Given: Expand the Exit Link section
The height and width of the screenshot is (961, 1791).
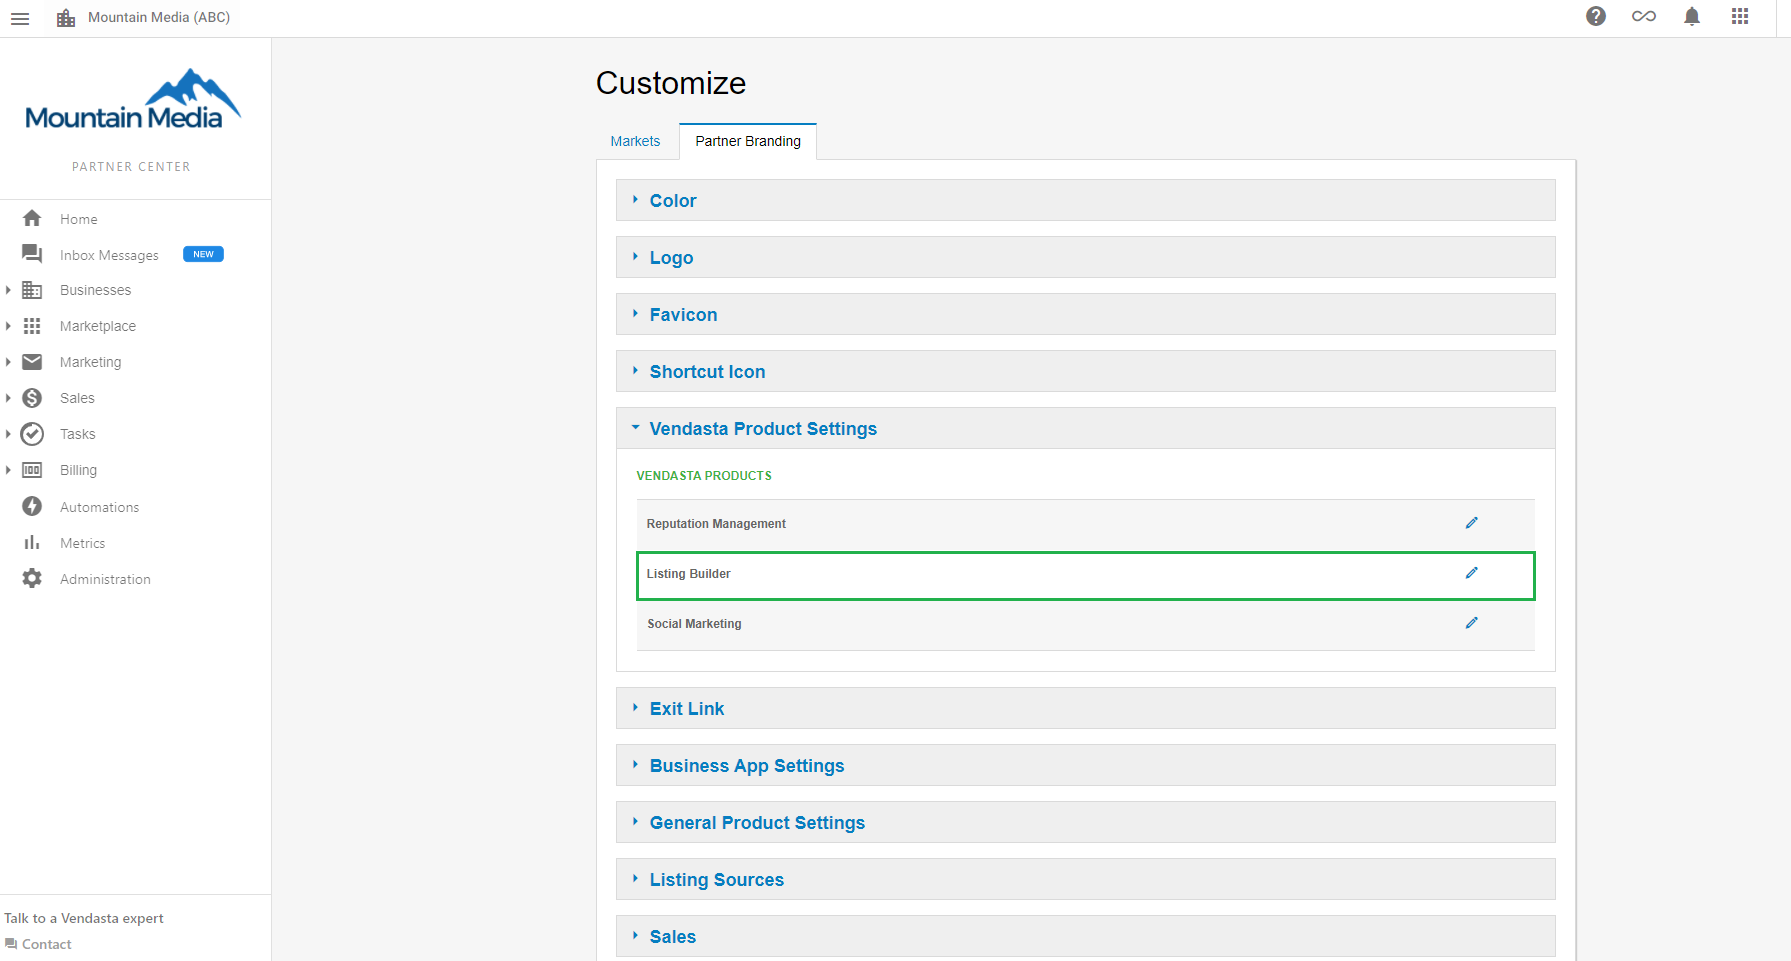Looking at the screenshot, I should [x=1085, y=708].
